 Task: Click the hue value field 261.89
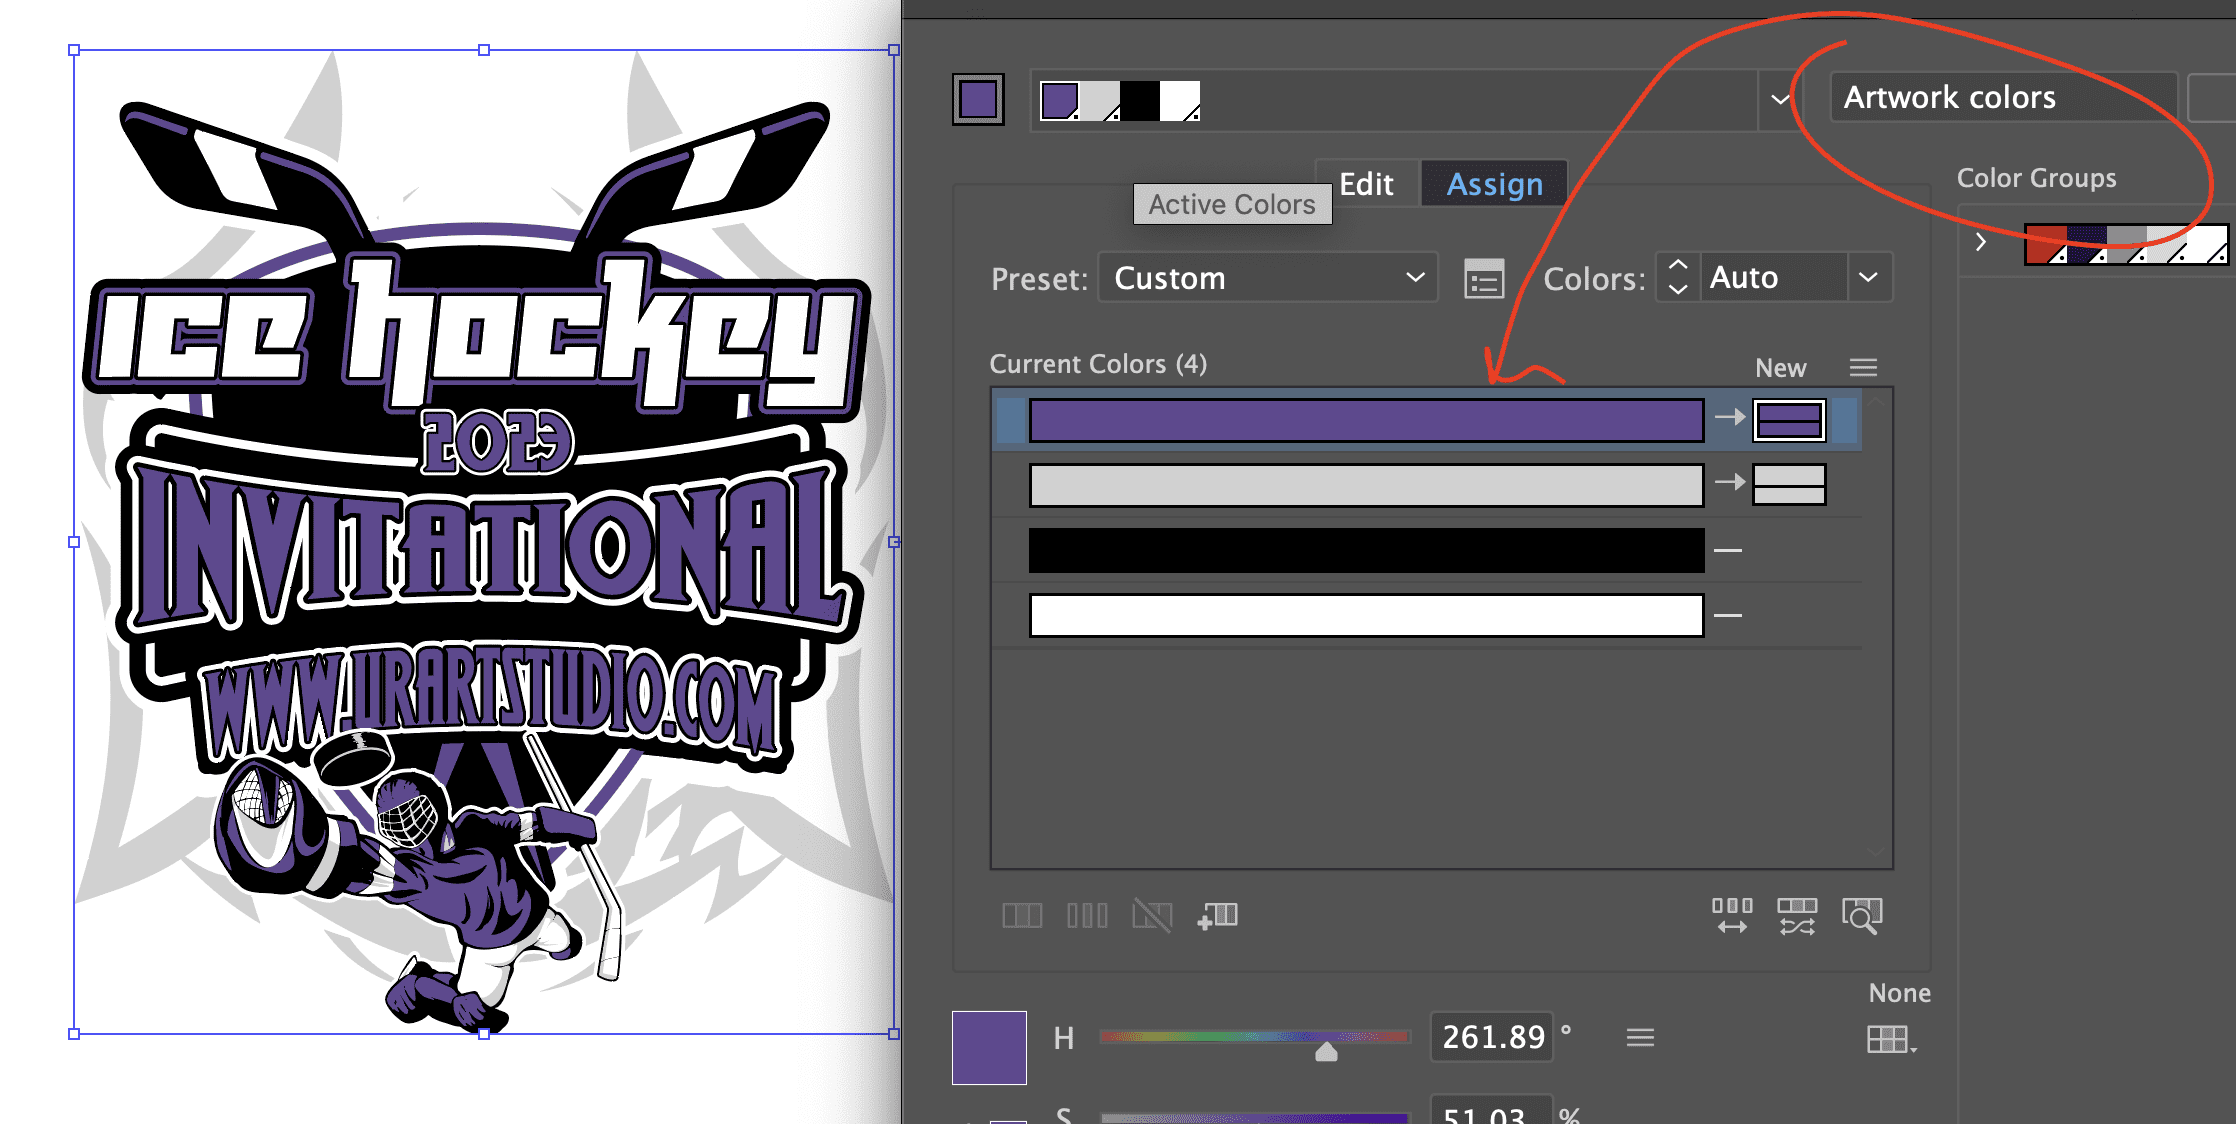click(x=1492, y=1037)
